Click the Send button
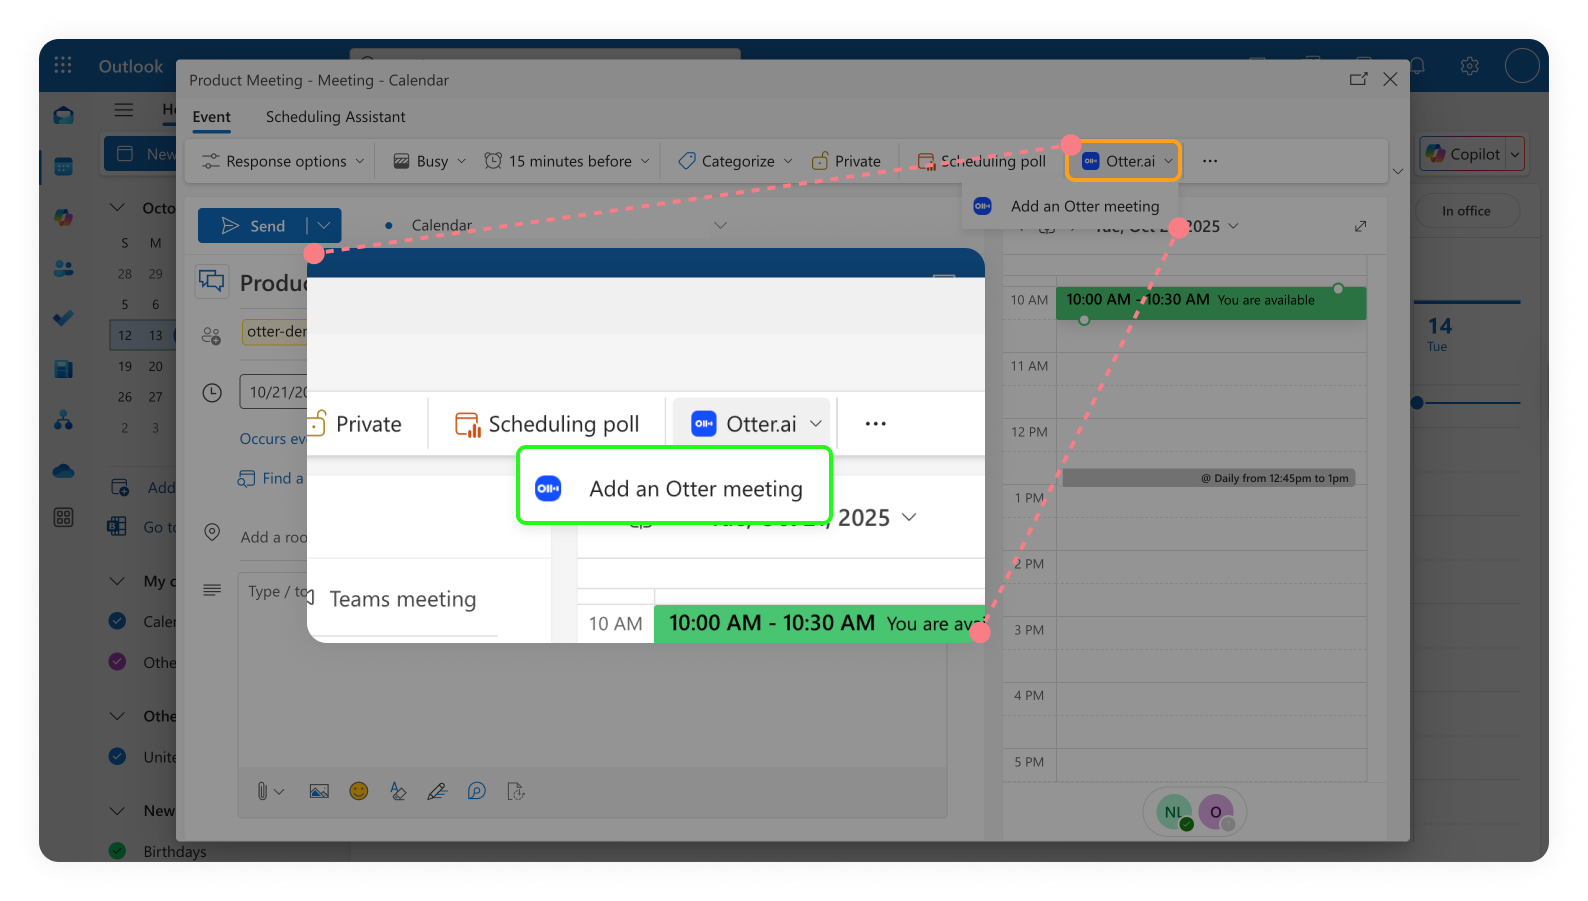The image size is (1588, 901). click(x=253, y=226)
